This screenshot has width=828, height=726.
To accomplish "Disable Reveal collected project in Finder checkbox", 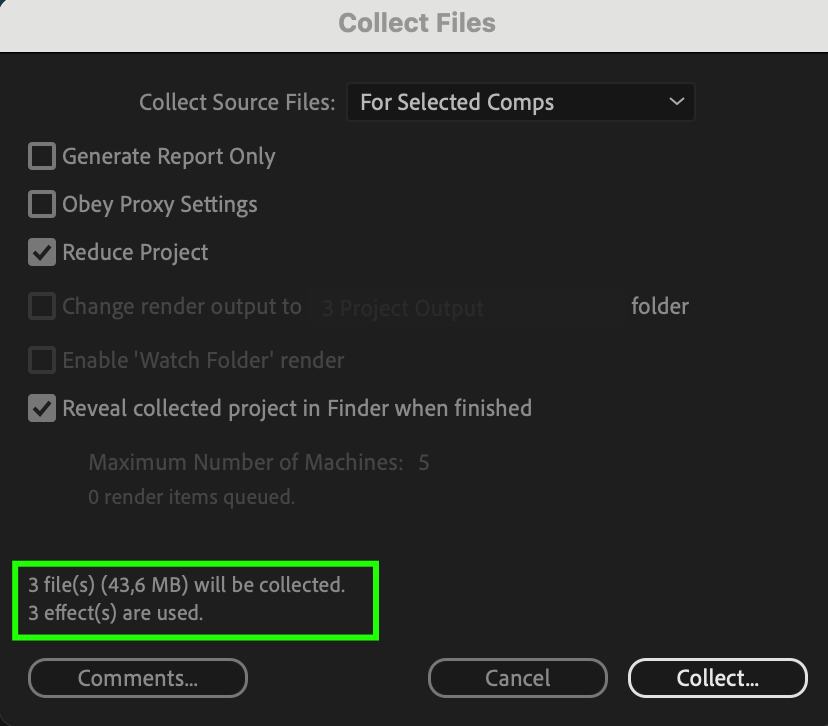I will (42, 408).
